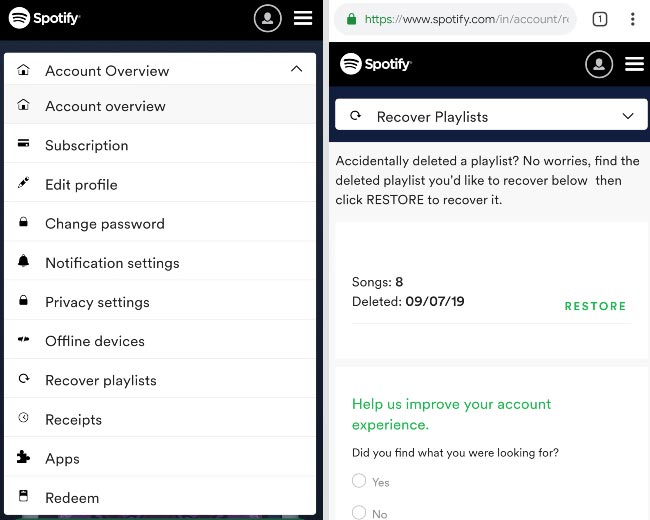The height and width of the screenshot is (520, 650).
Task: Click the refresh icon beside Recover playlists
Action: tap(24, 378)
